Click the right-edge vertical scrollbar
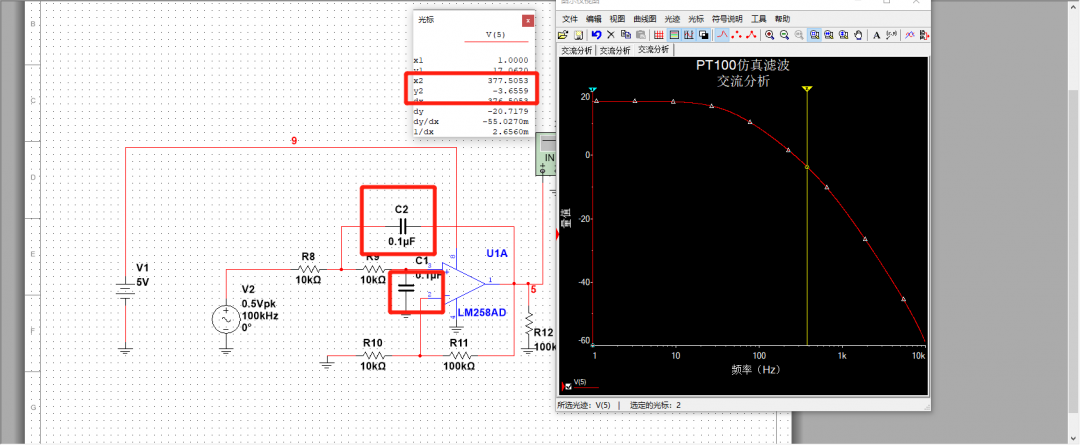This screenshot has height=445, width=1080. 1074,220
